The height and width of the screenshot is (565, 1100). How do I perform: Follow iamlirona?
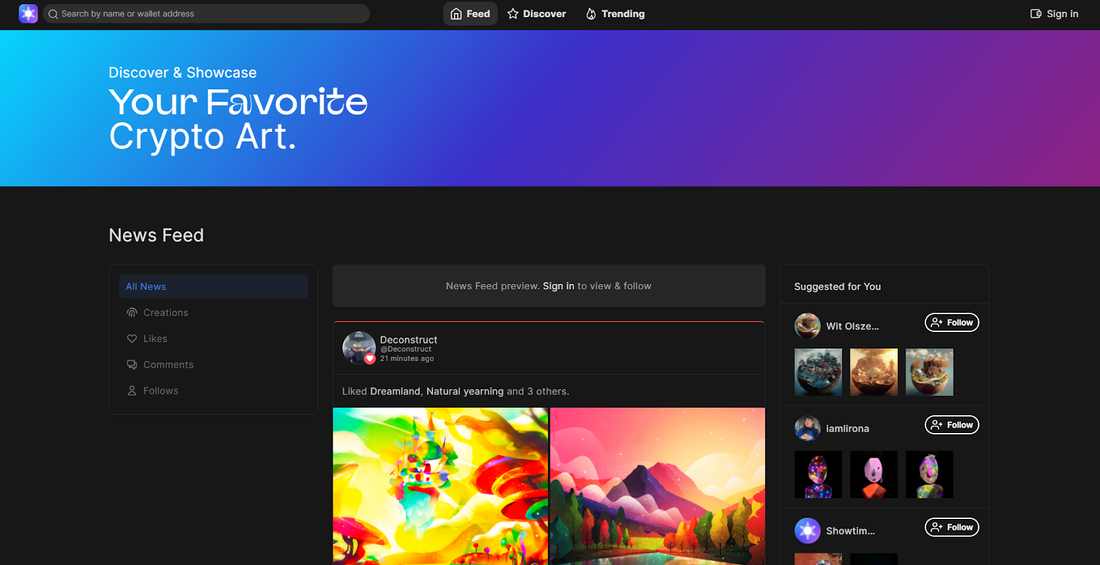[x=951, y=425]
